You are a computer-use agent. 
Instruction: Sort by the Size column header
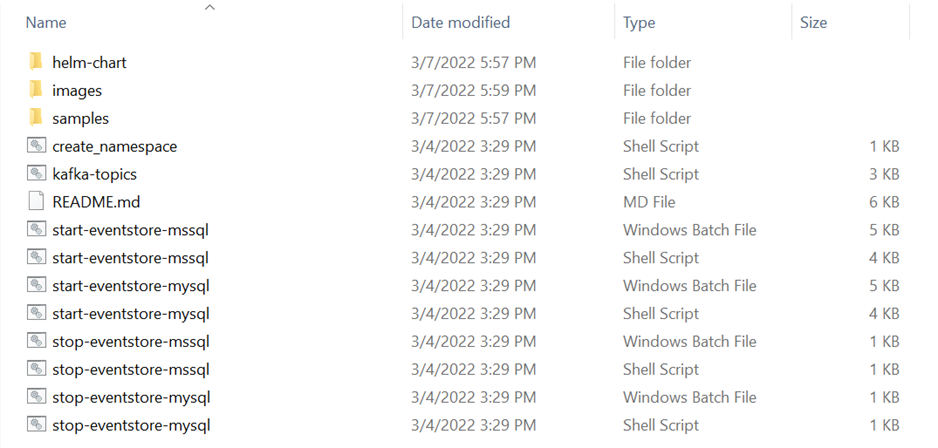[813, 22]
